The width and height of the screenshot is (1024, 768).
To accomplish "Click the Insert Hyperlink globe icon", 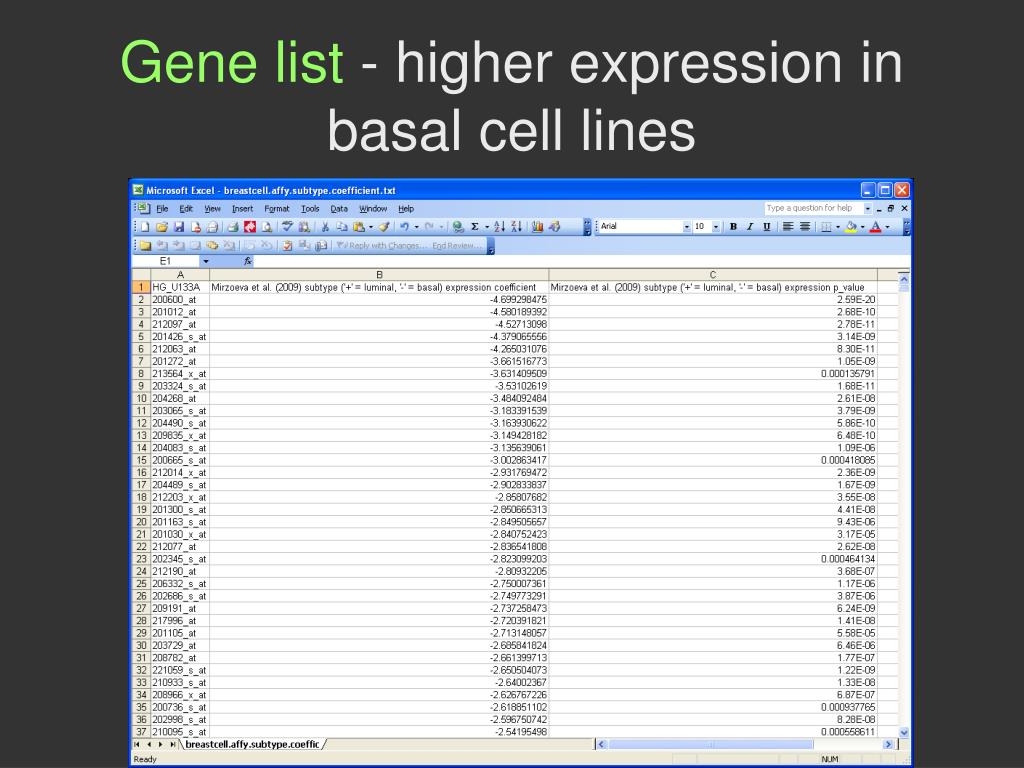I will tap(458, 227).
